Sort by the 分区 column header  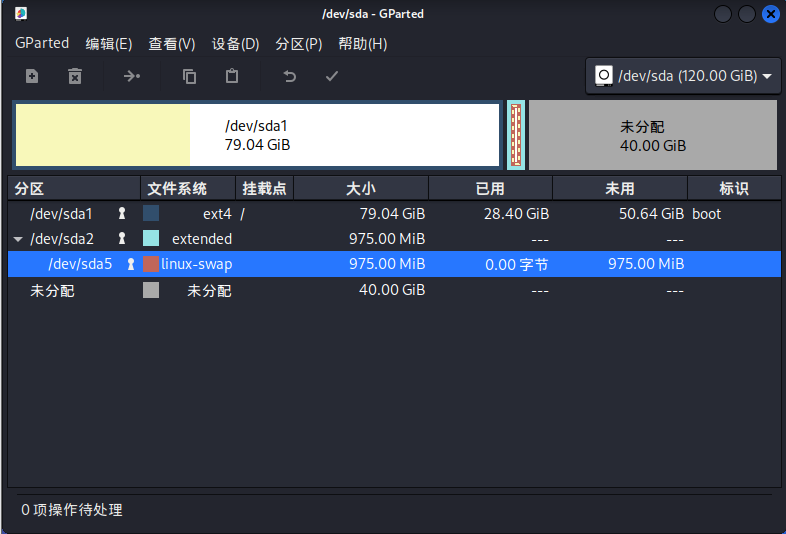click(x=74, y=189)
